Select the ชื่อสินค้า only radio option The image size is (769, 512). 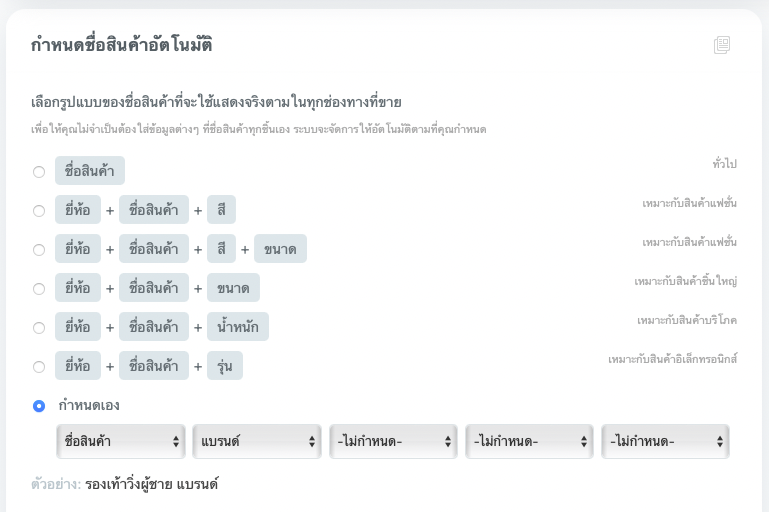(39, 171)
